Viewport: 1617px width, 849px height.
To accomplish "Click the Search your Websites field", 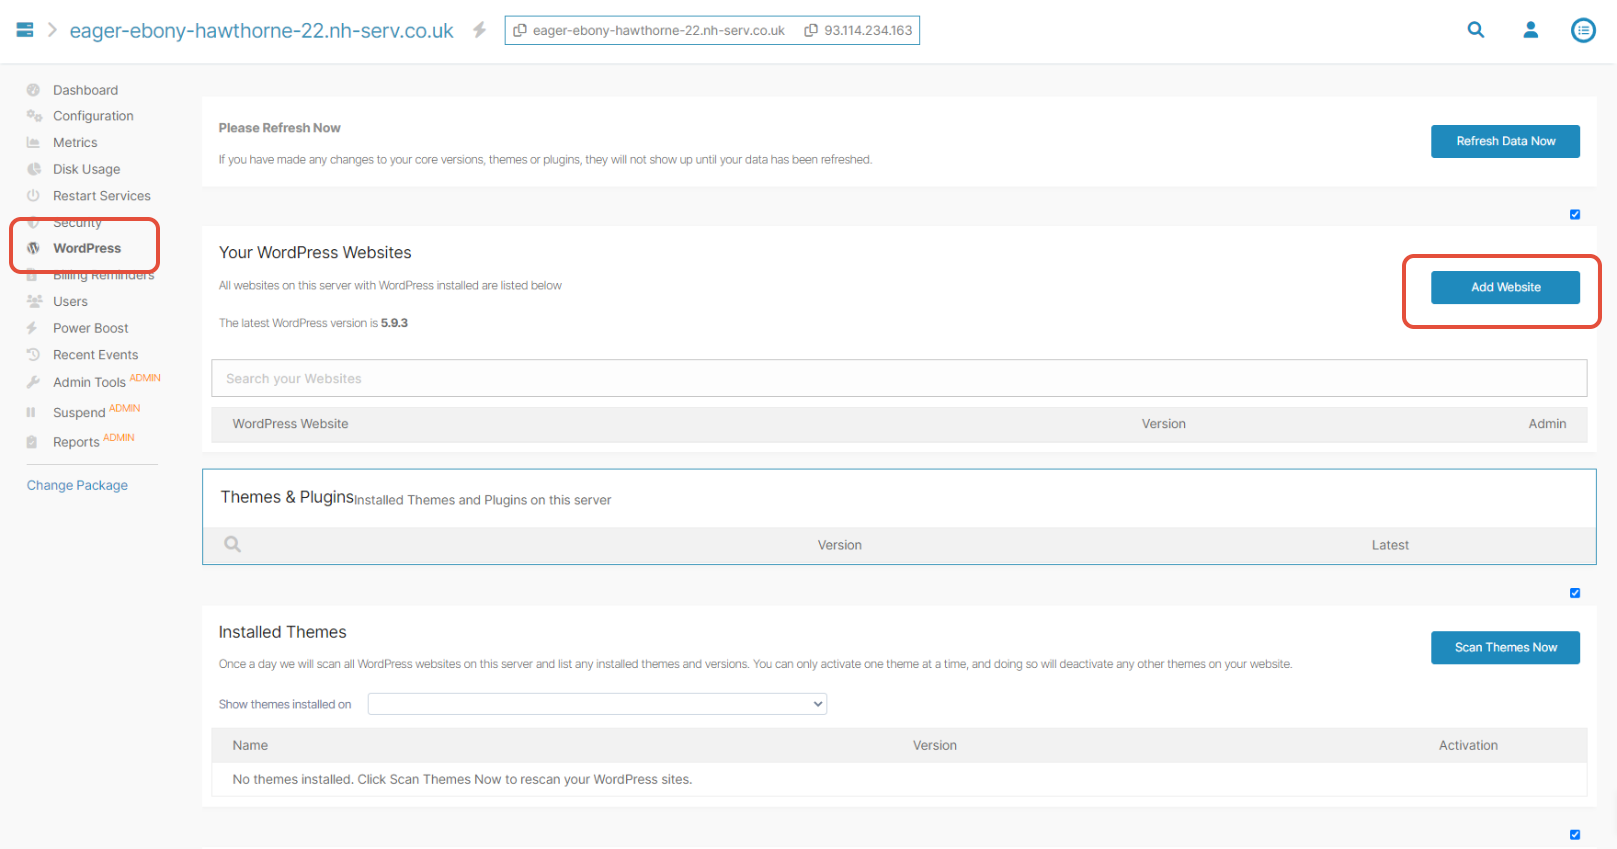I will tap(899, 378).
